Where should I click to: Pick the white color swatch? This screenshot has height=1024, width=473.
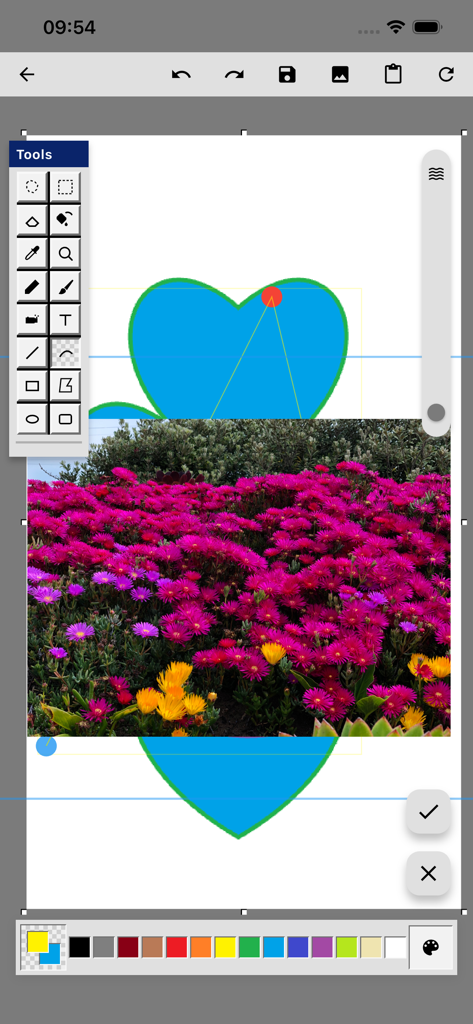click(395, 948)
